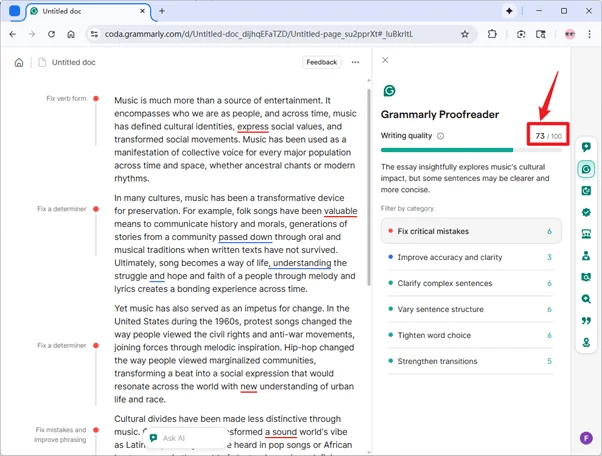Click the page icon beside Untitled doc
Viewport: 602px width, 456px height.
(x=42, y=62)
